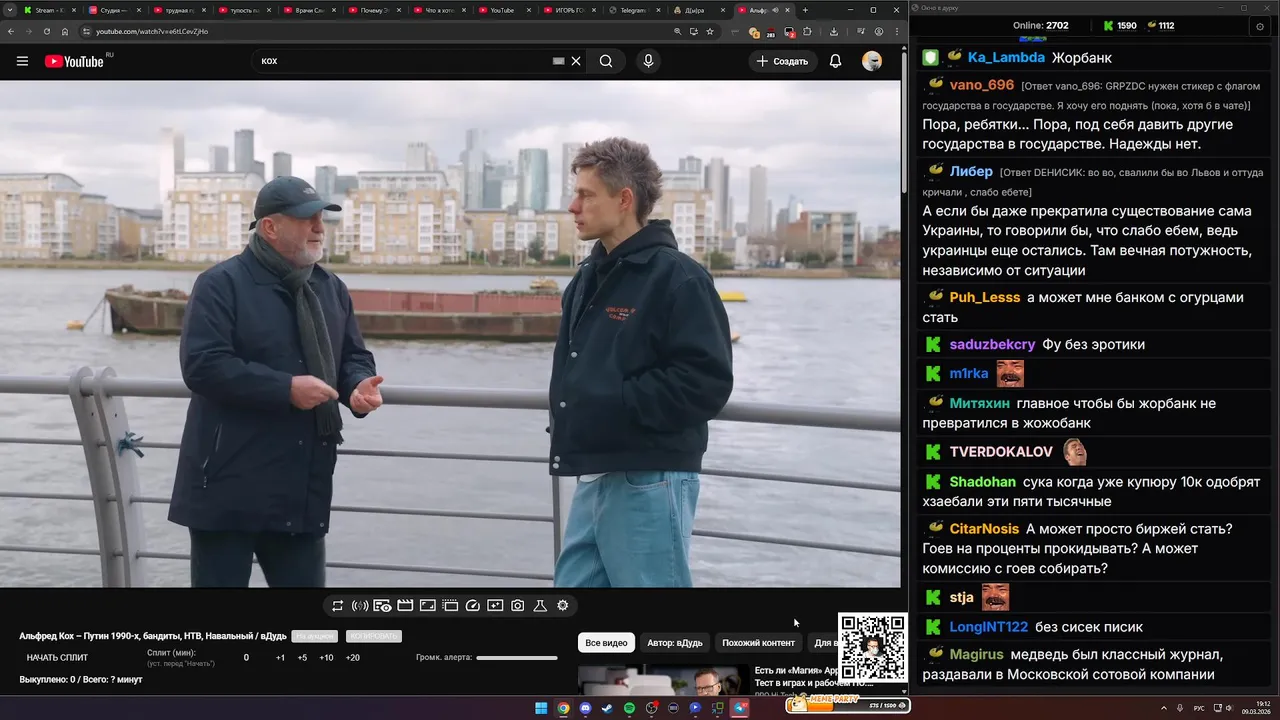The image size is (1280, 720).
Task: Open the player toolbar gear settings
Action: click(563, 605)
